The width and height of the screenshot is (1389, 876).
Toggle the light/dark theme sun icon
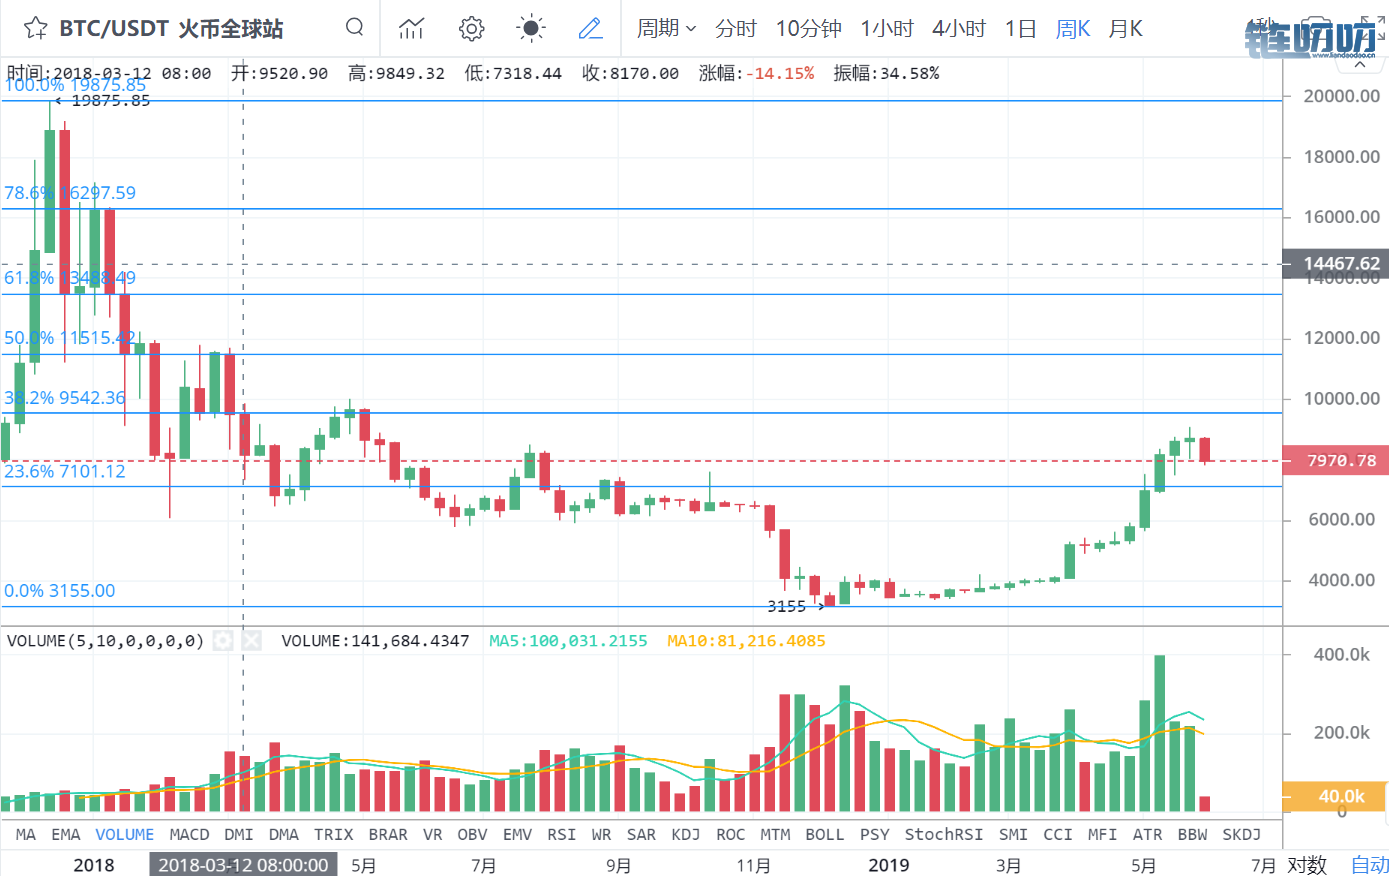[531, 28]
